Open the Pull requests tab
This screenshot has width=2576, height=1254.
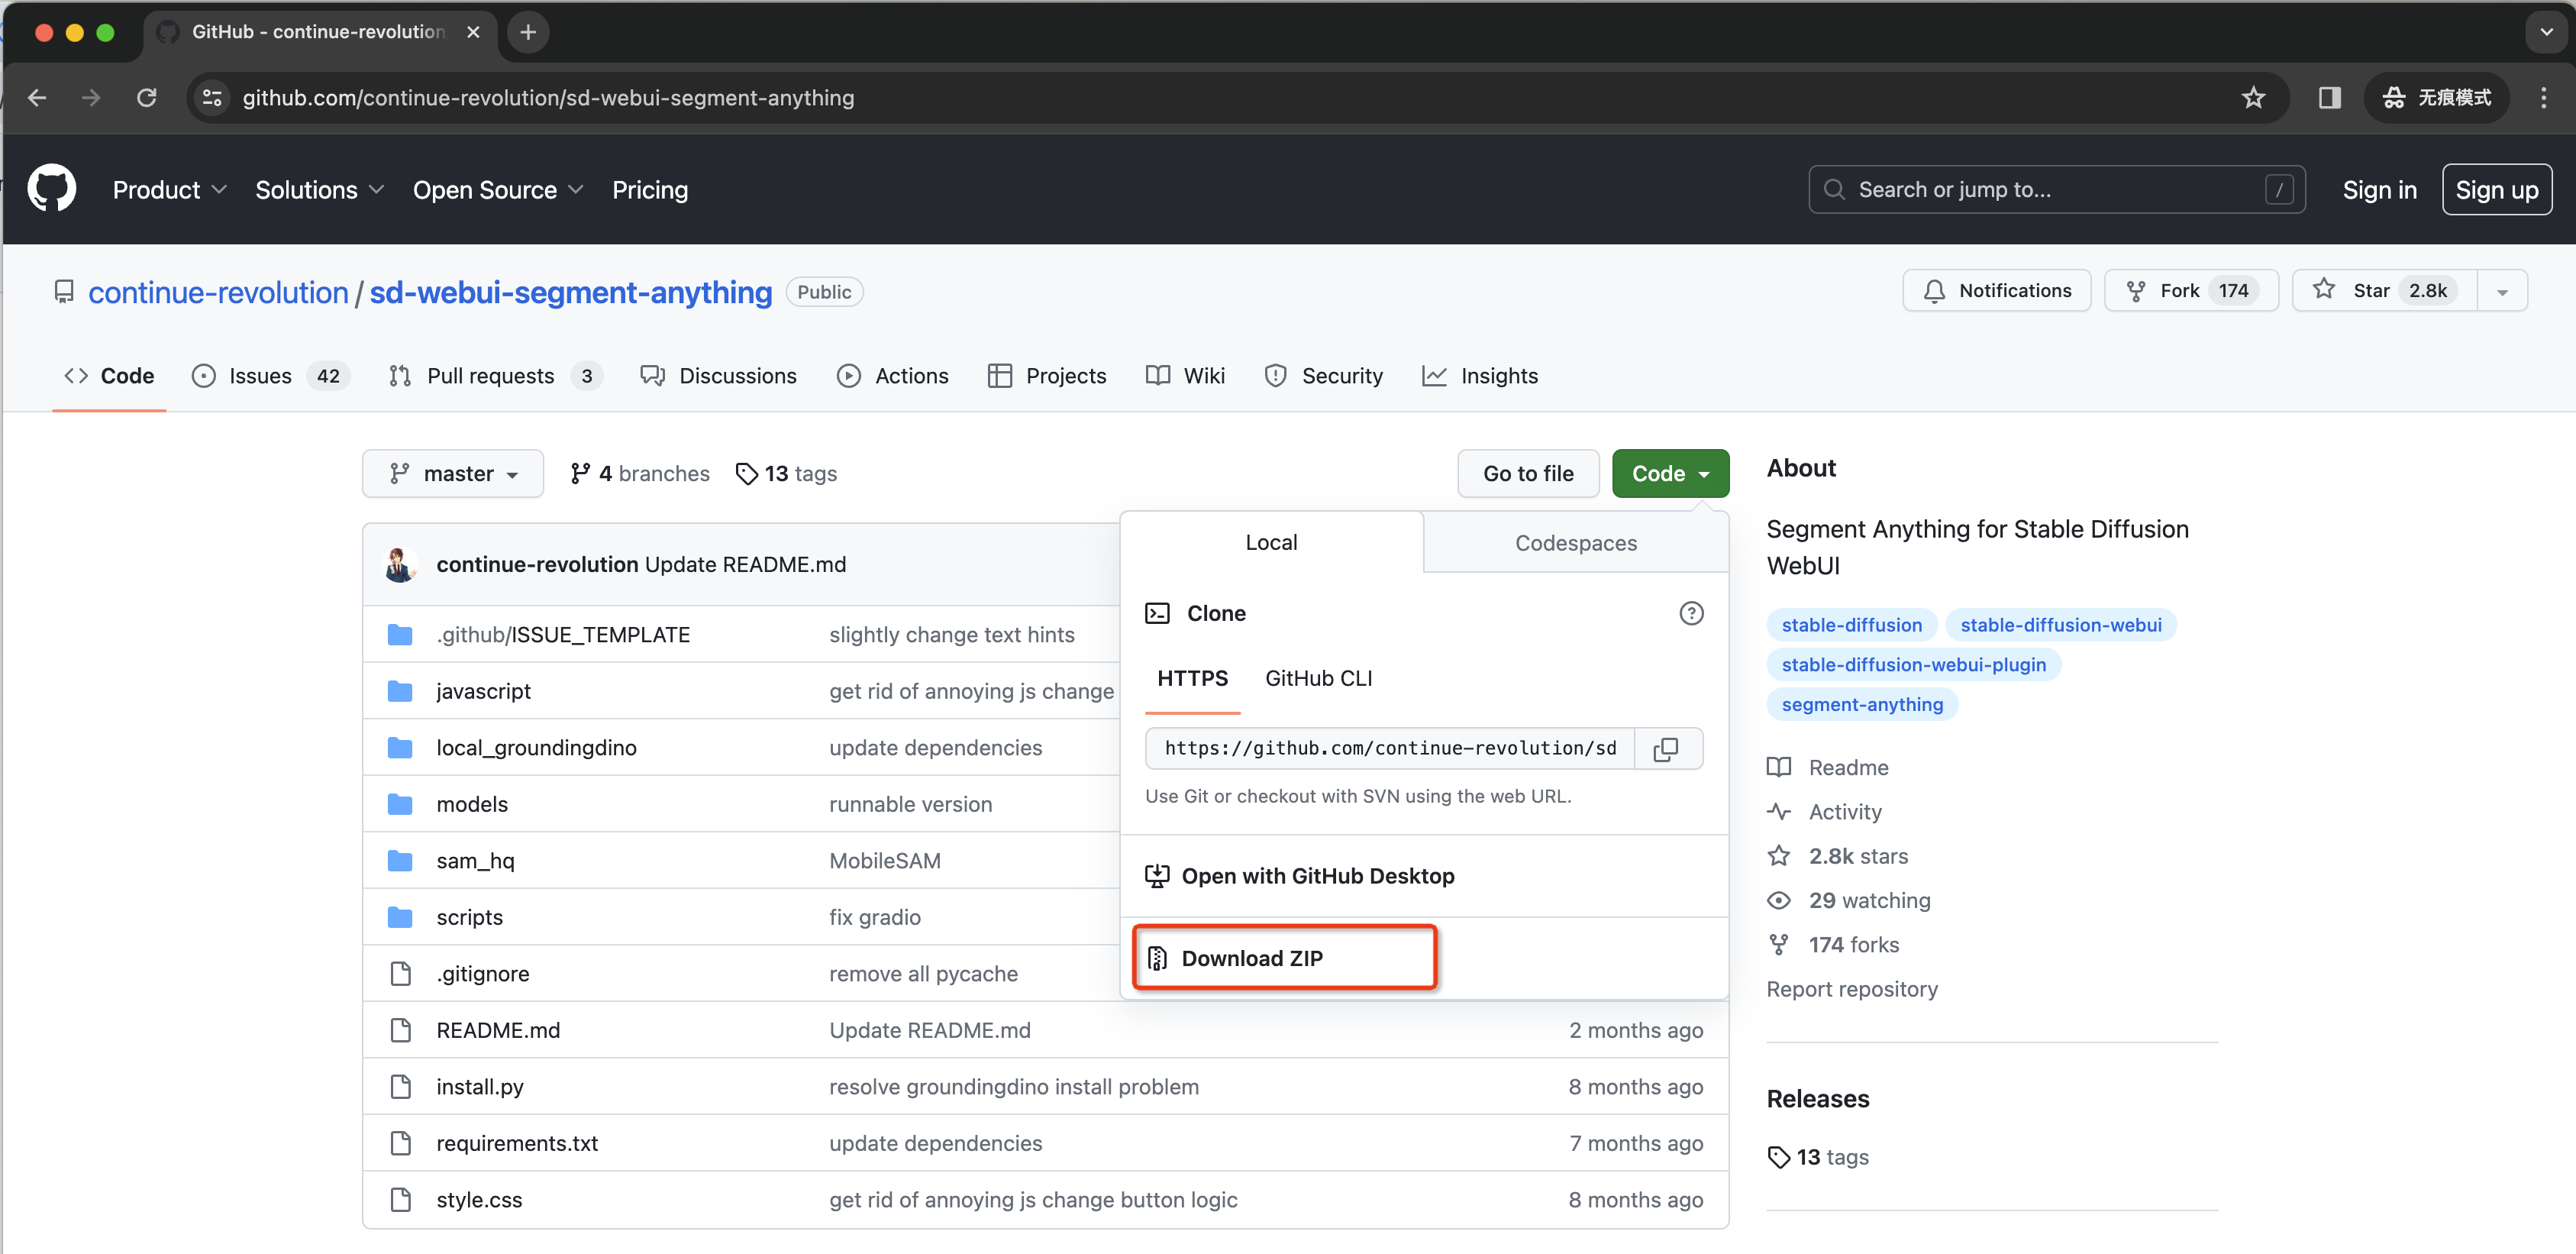pyautogui.click(x=495, y=376)
